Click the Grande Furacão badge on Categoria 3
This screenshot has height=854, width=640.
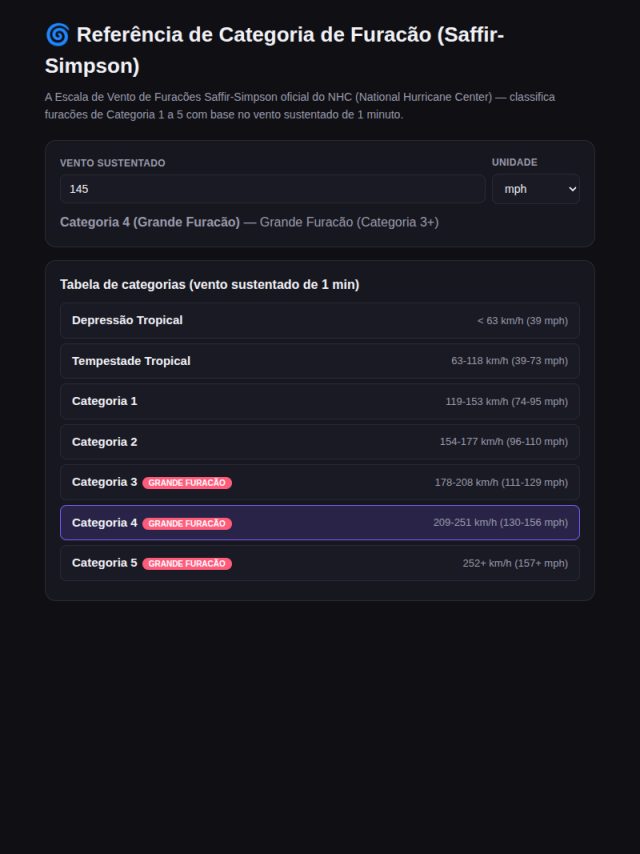187,483
